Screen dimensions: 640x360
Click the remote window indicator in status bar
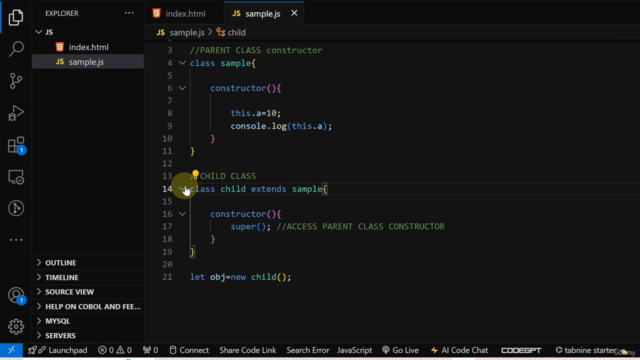11,350
